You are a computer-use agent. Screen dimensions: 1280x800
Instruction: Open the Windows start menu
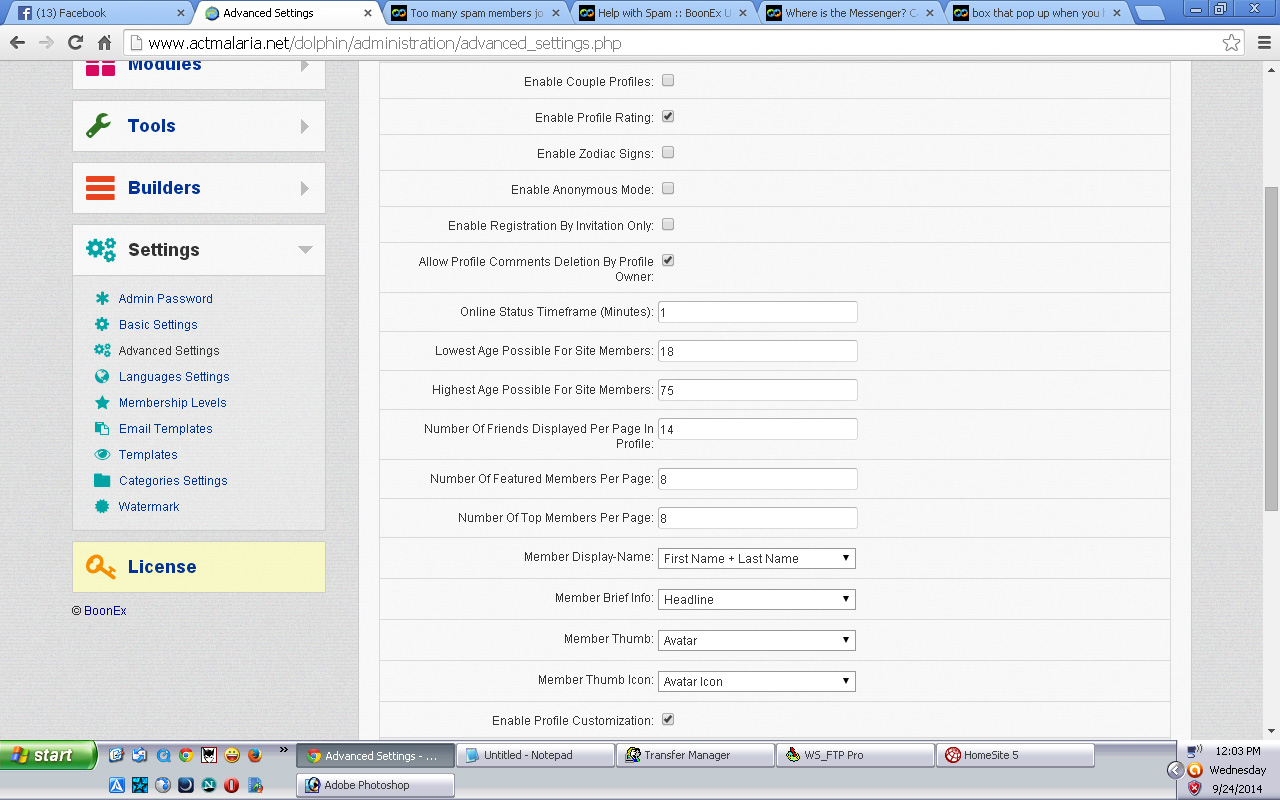click(x=48, y=755)
